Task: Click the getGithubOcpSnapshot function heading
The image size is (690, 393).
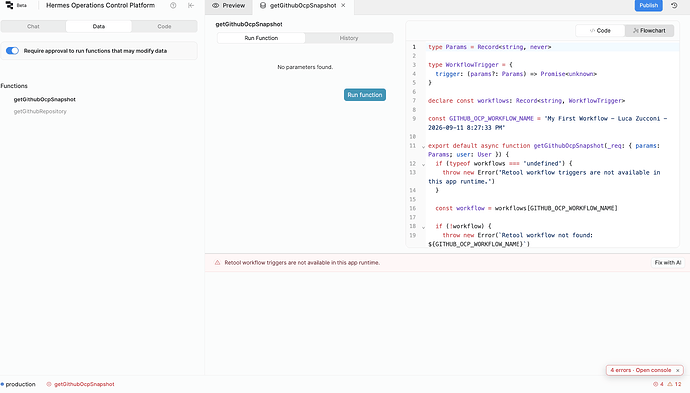Action: (249, 24)
